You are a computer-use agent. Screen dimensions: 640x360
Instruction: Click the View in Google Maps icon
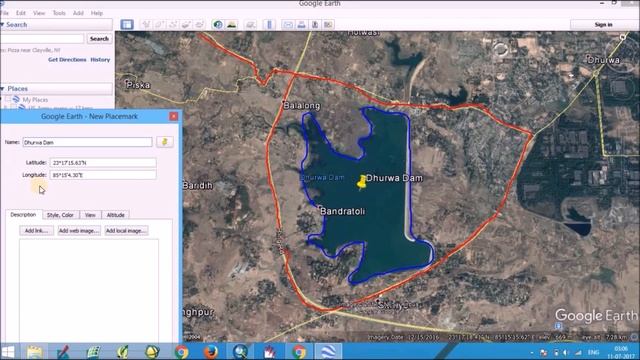coord(328,24)
